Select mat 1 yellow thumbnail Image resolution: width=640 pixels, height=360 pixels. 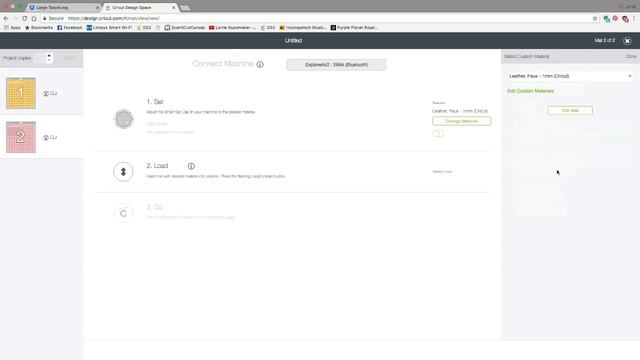[x=21, y=93]
